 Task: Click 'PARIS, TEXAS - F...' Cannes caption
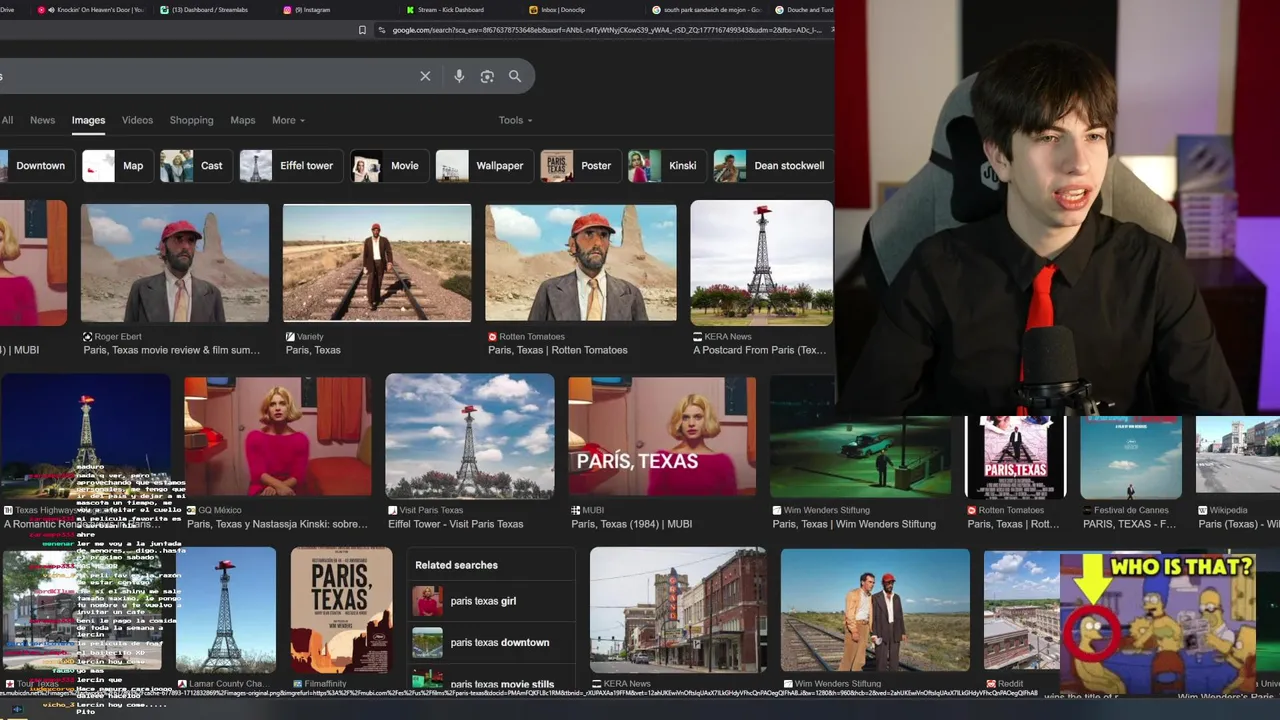[x=1130, y=524]
